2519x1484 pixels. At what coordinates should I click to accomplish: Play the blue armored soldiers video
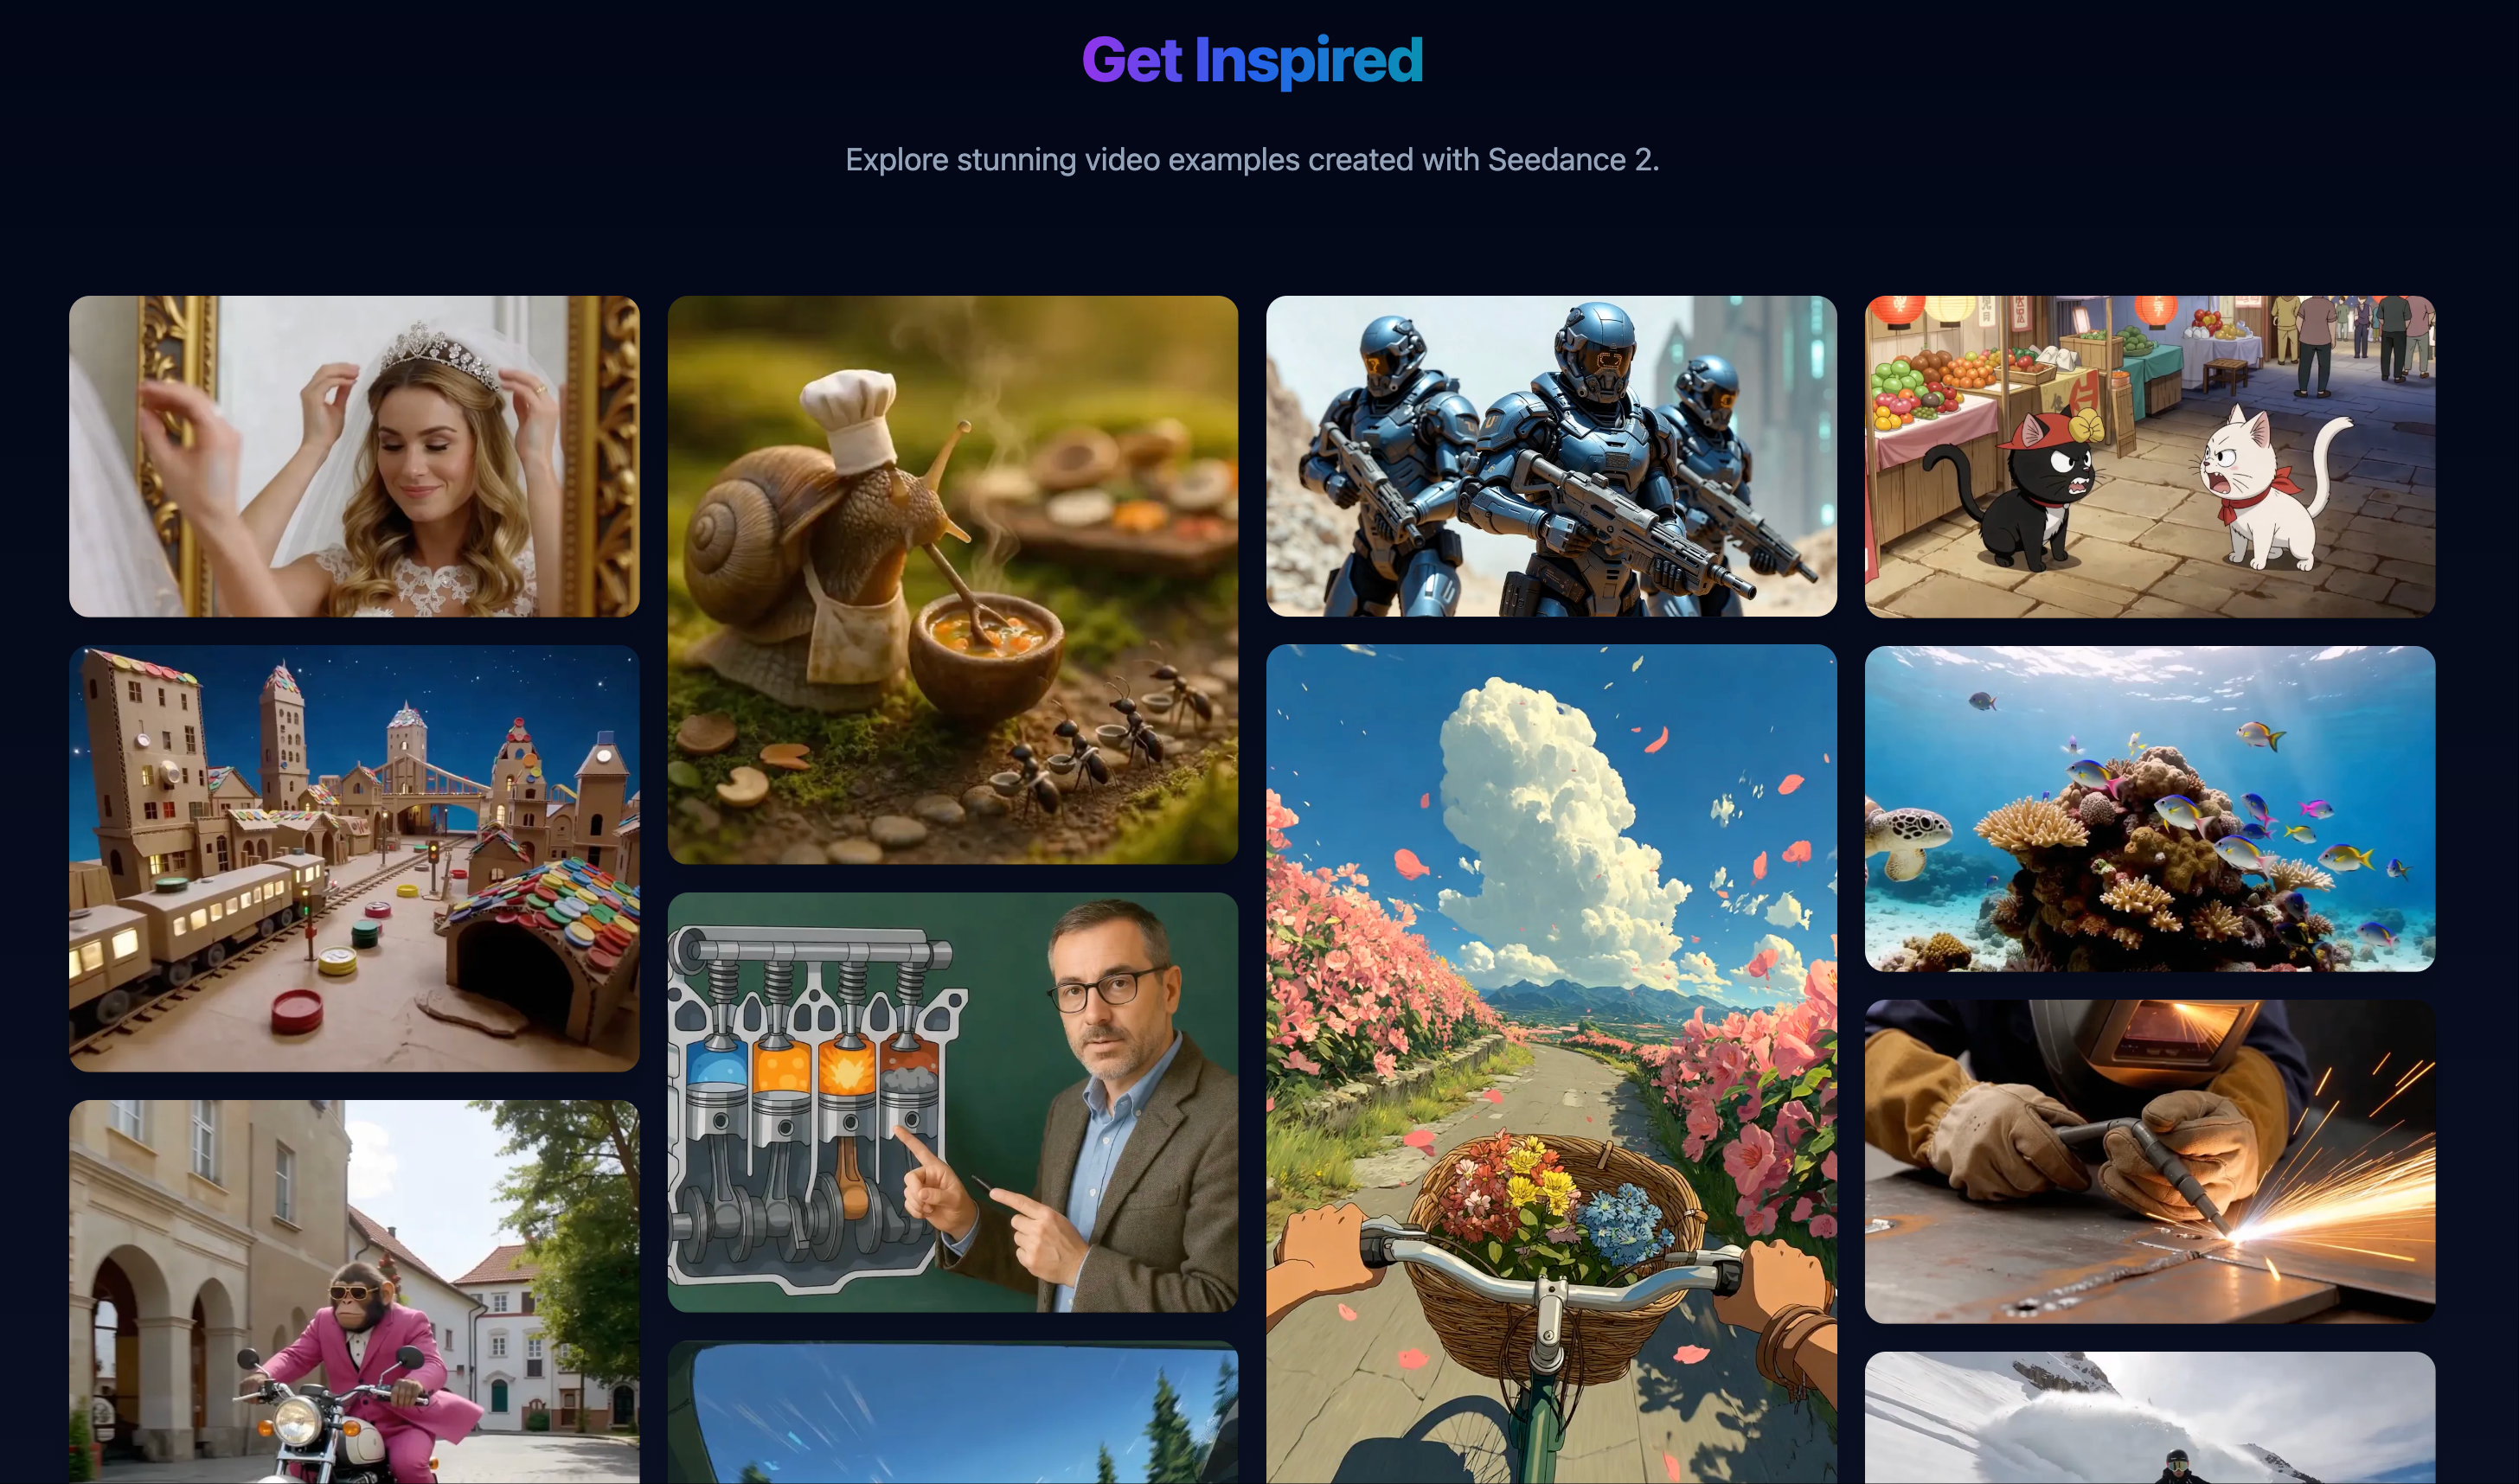1551,456
